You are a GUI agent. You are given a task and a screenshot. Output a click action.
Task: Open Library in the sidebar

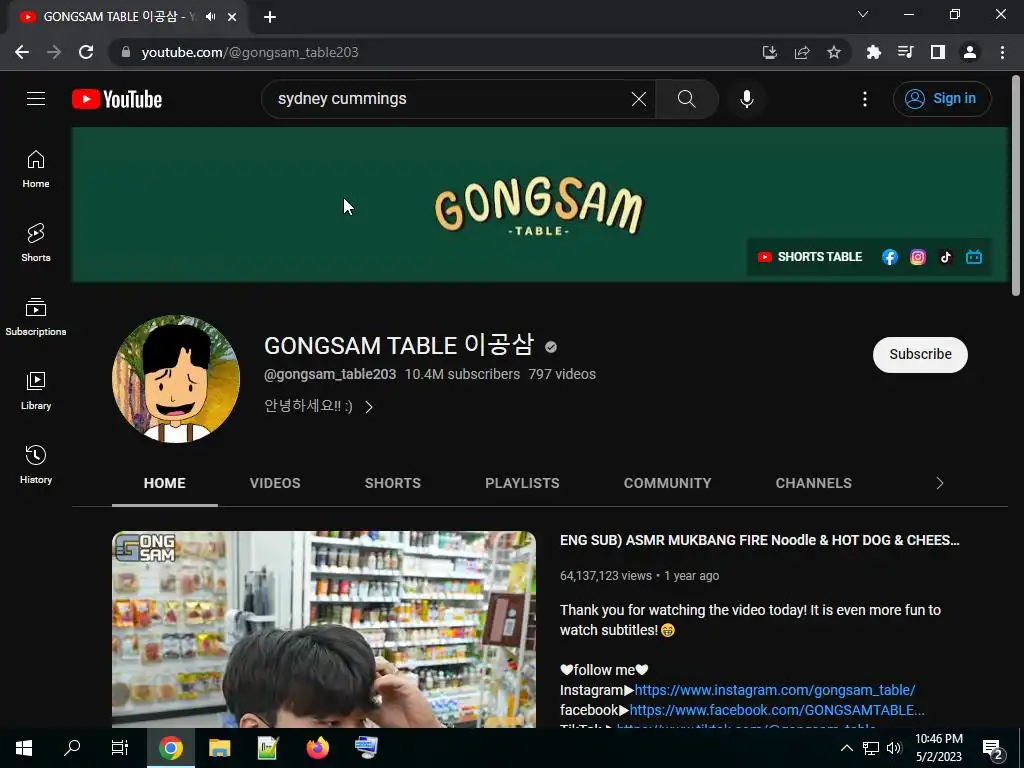36,391
